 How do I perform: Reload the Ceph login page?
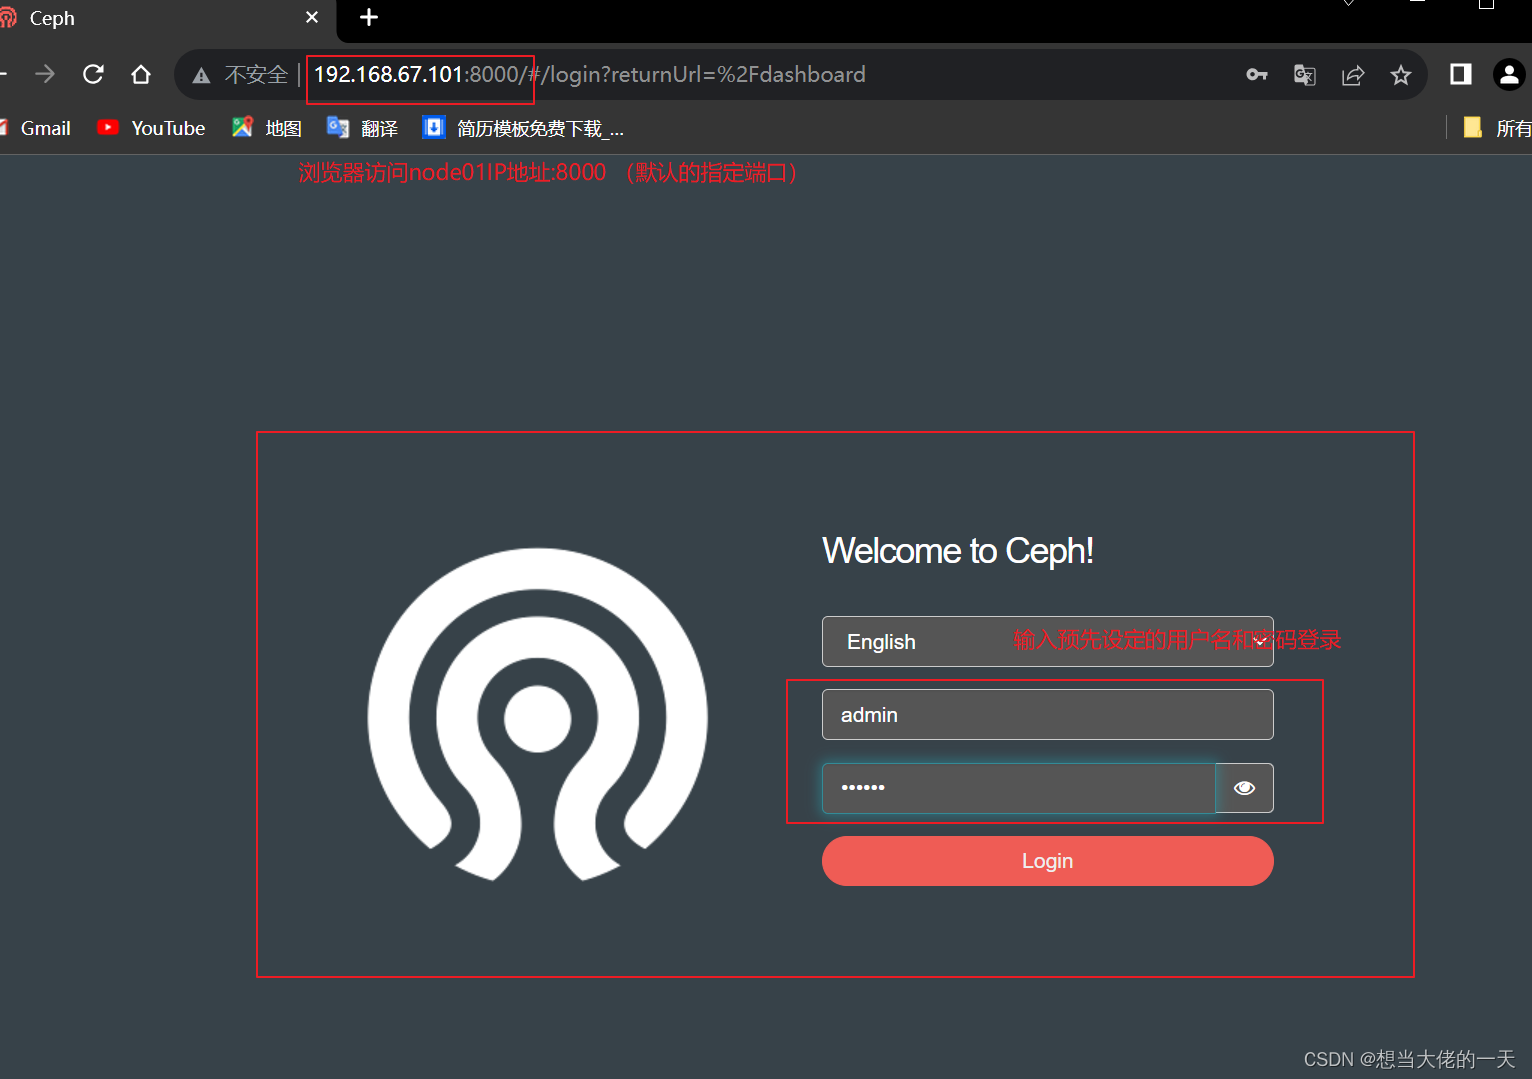[x=93, y=74]
